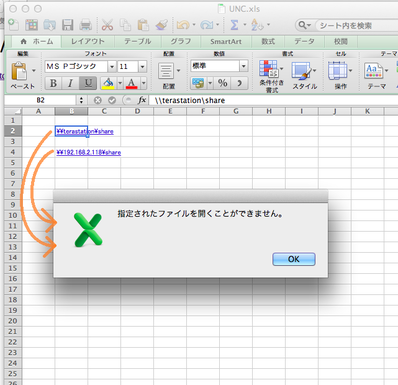Viewport: 398px width, 385px height.
Task: Toggle italic formatting
Action: pos(70,83)
